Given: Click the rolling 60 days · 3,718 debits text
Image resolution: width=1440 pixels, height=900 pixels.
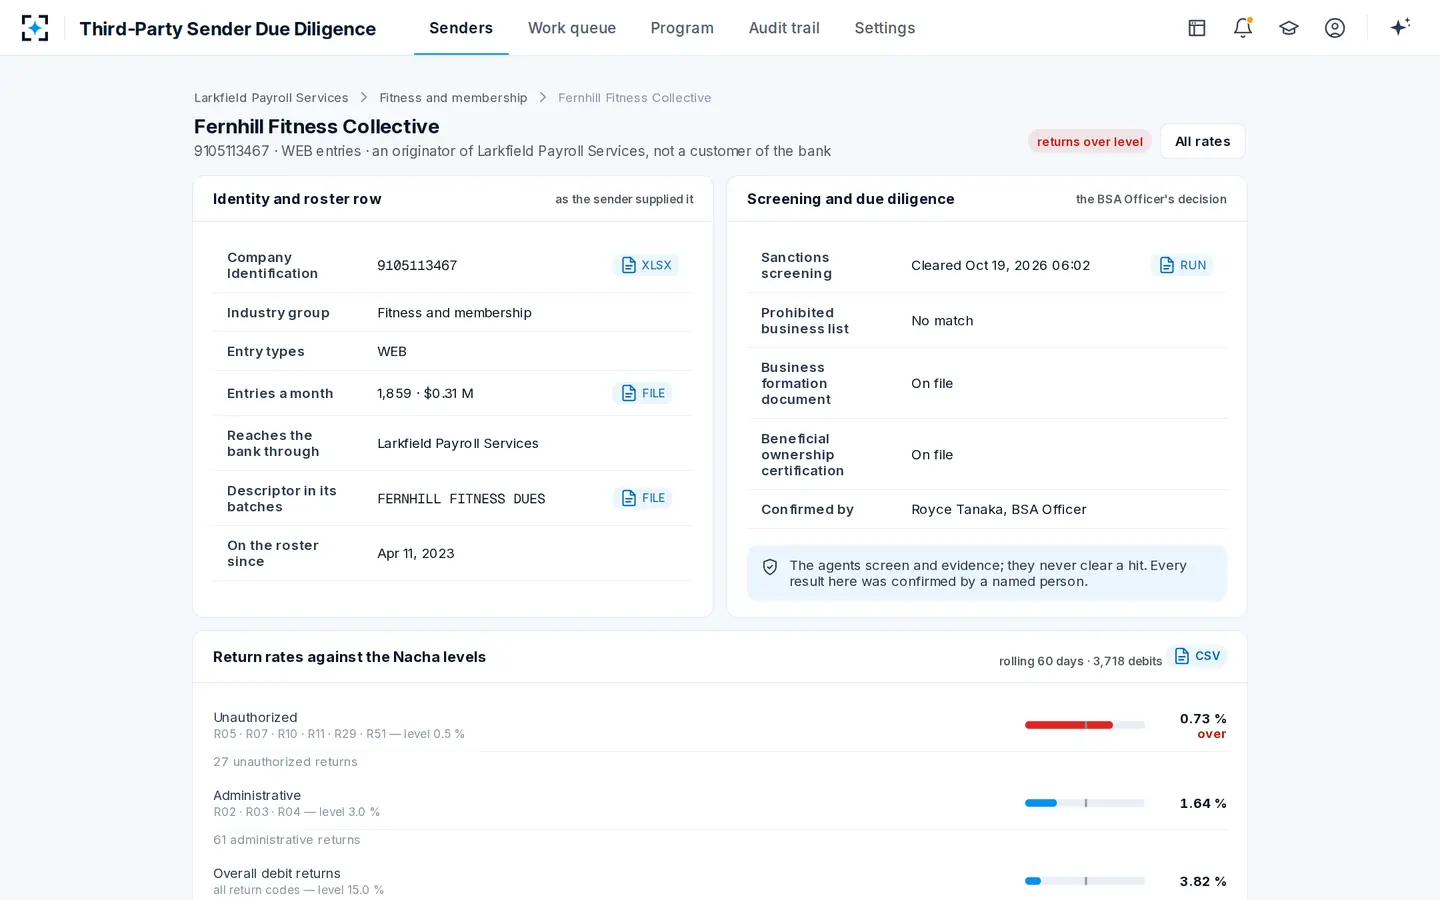Looking at the screenshot, I should pyautogui.click(x=1080, y=661).
